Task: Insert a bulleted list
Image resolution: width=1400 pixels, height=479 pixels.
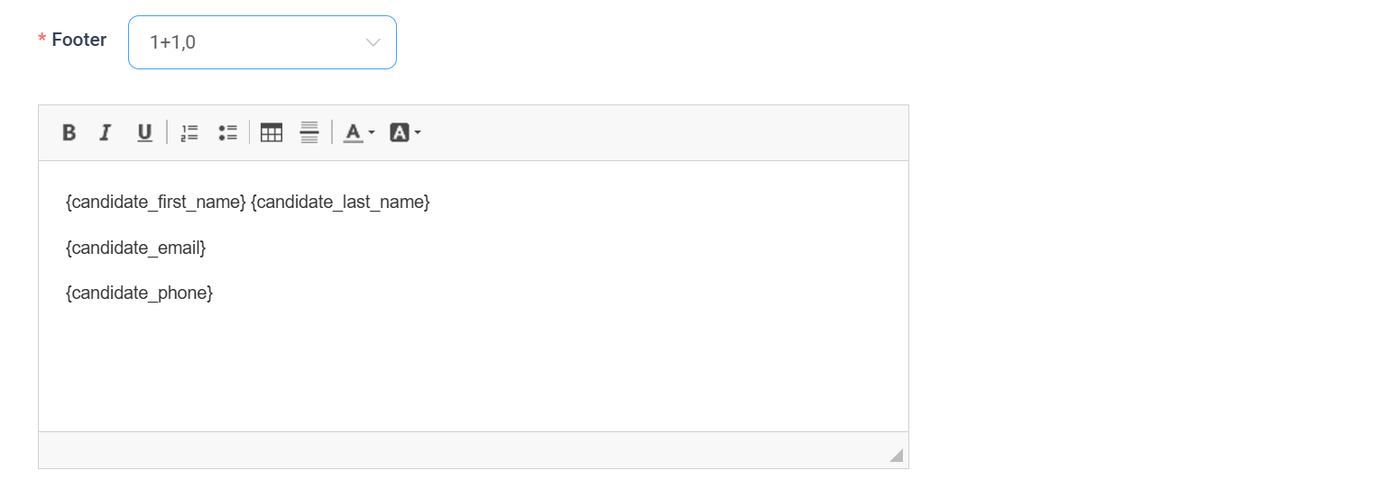Action: click(227, 133)
